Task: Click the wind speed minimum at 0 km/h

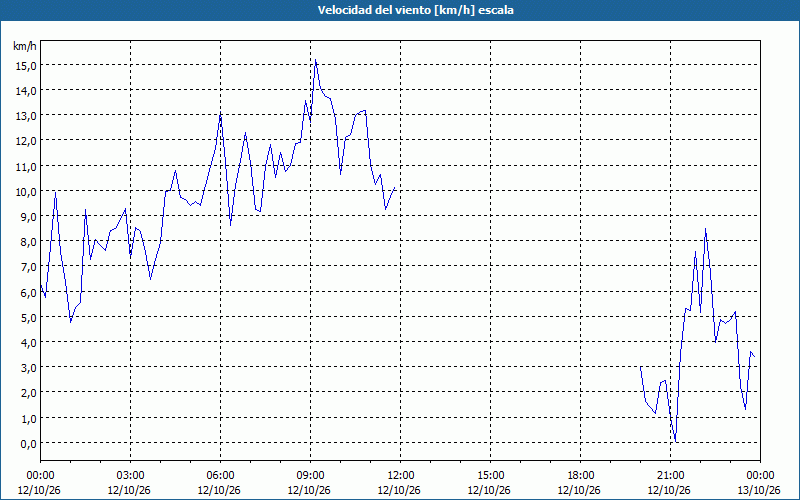Action: click(676, 441)
